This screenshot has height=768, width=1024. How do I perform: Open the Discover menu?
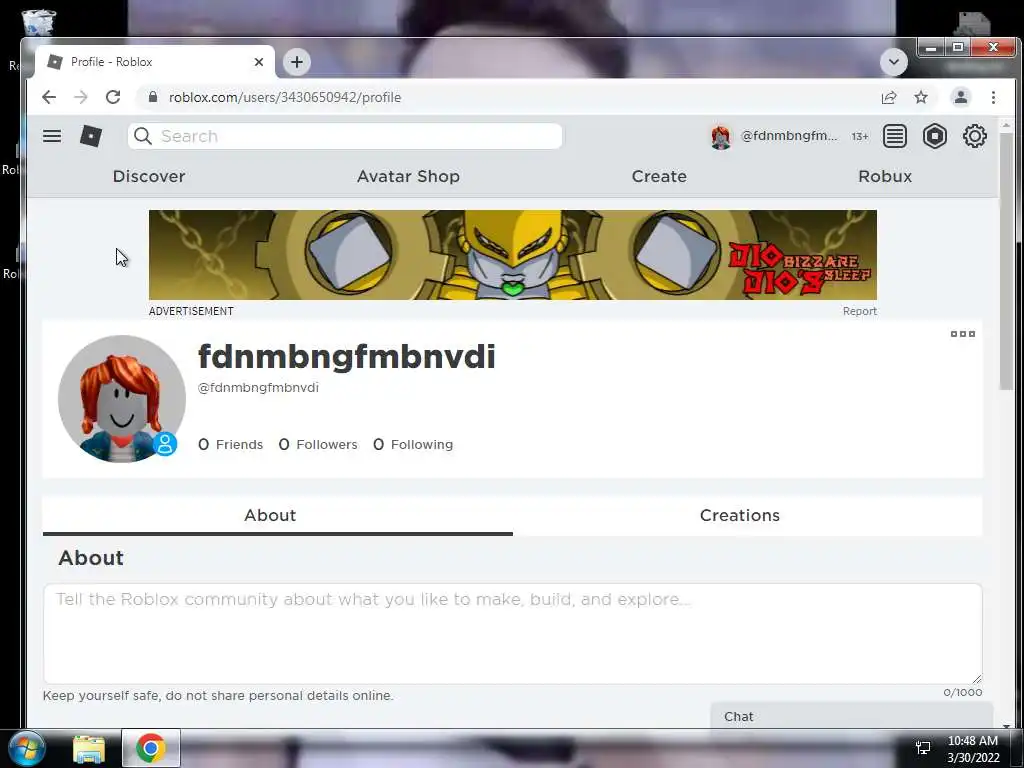click(x=149, y=176)
